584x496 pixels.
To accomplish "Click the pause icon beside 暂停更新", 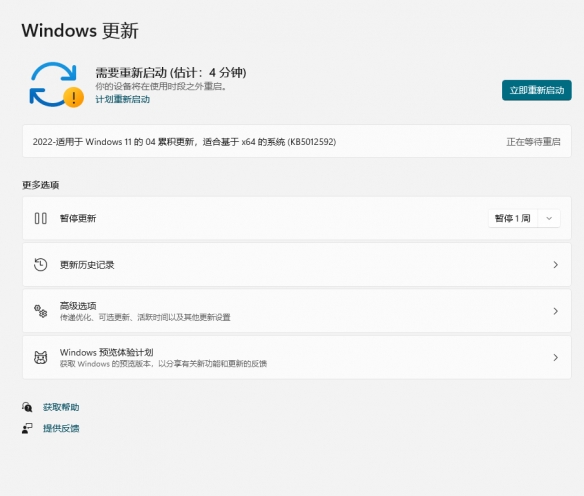I will click(41, 218).
